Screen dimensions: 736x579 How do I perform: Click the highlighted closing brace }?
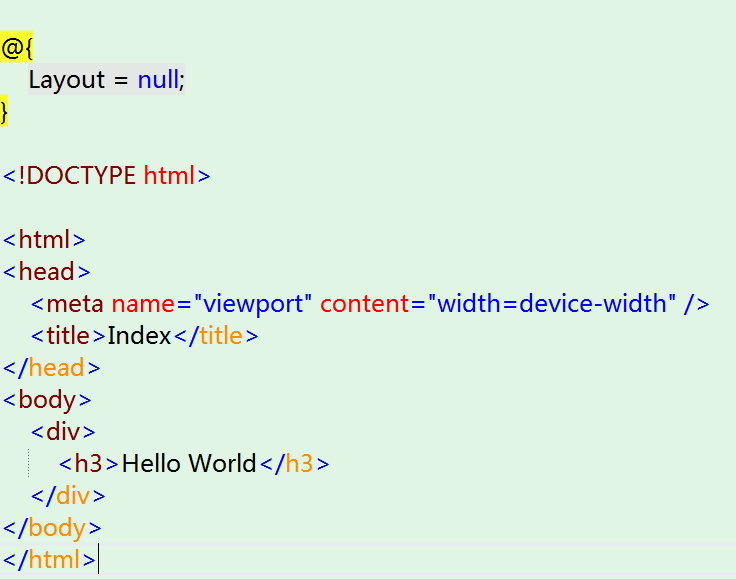(x=4, y=111)
